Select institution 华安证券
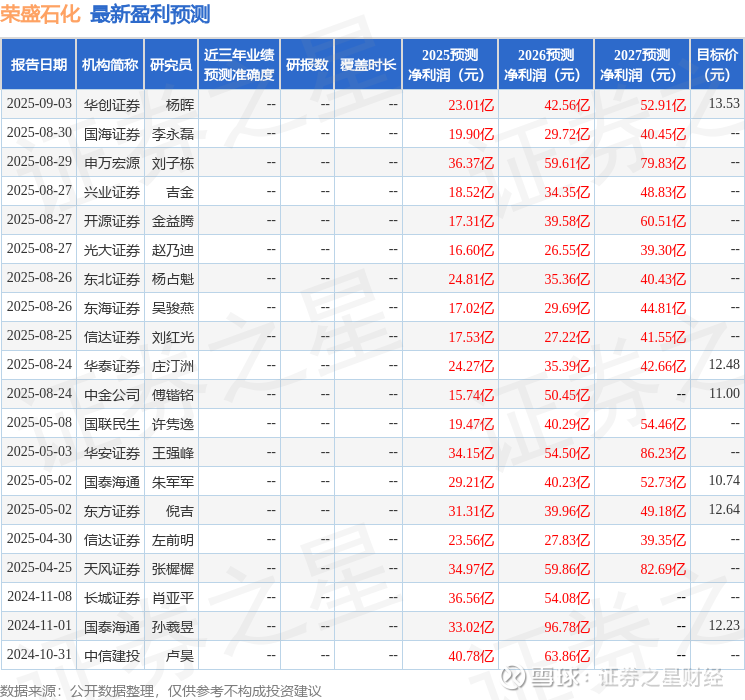Image resolution: width=745 pixels, height=700 pixels. click(x=112, y=453)
